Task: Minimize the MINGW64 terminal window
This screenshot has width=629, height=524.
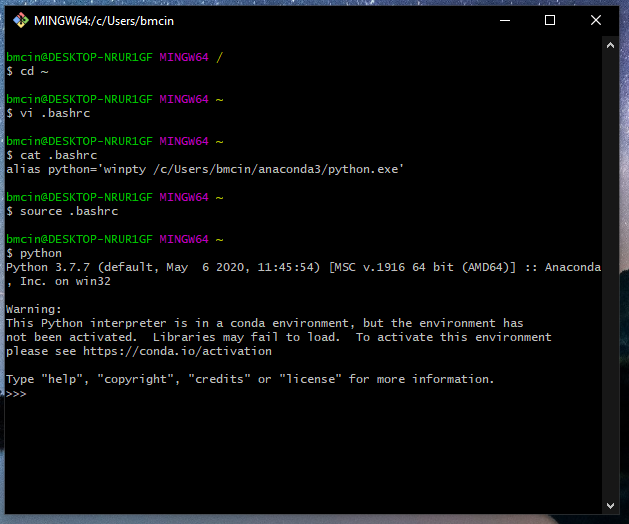Action: [x=504, y=20]
